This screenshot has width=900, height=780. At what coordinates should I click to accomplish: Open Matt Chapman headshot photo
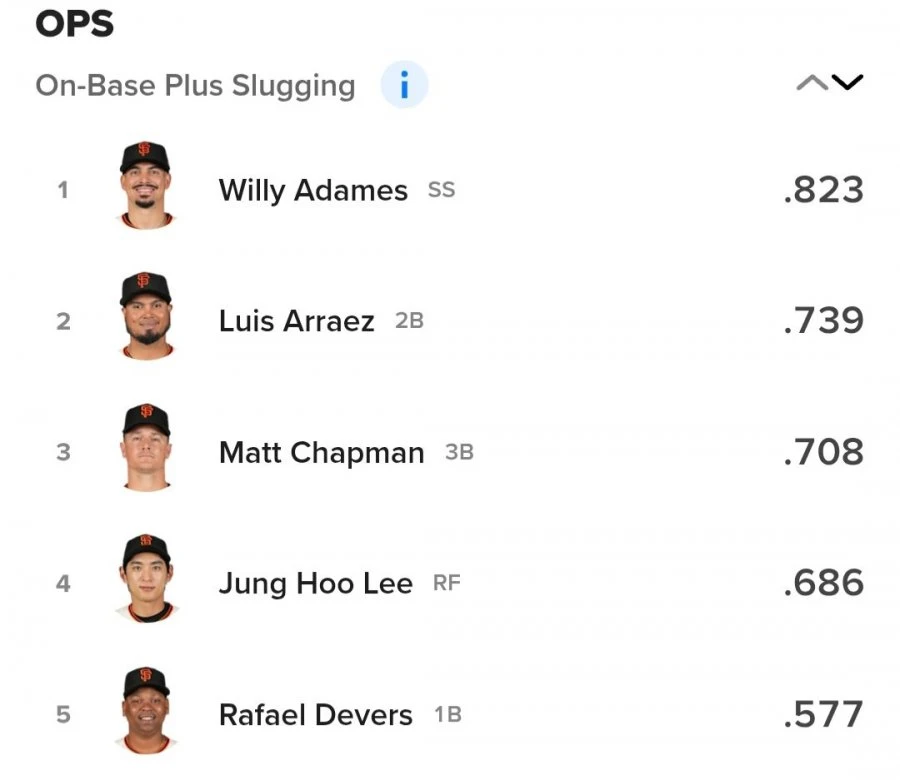(x=146, y=447)
